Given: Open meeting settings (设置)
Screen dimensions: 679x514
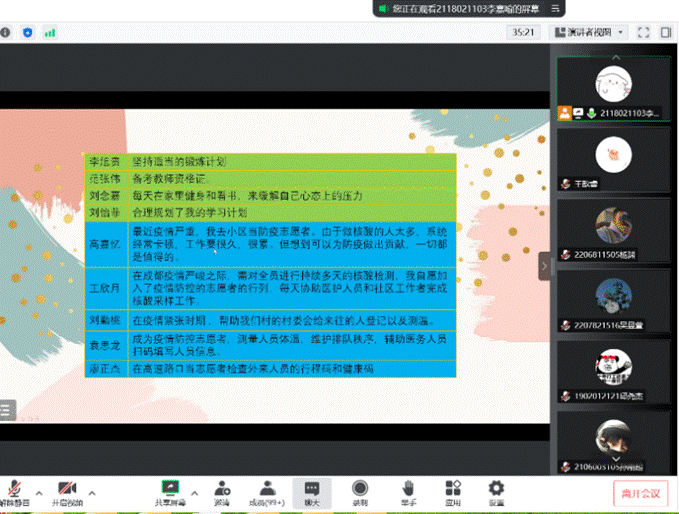Looking at the screenshot, I should pos(496,490).
